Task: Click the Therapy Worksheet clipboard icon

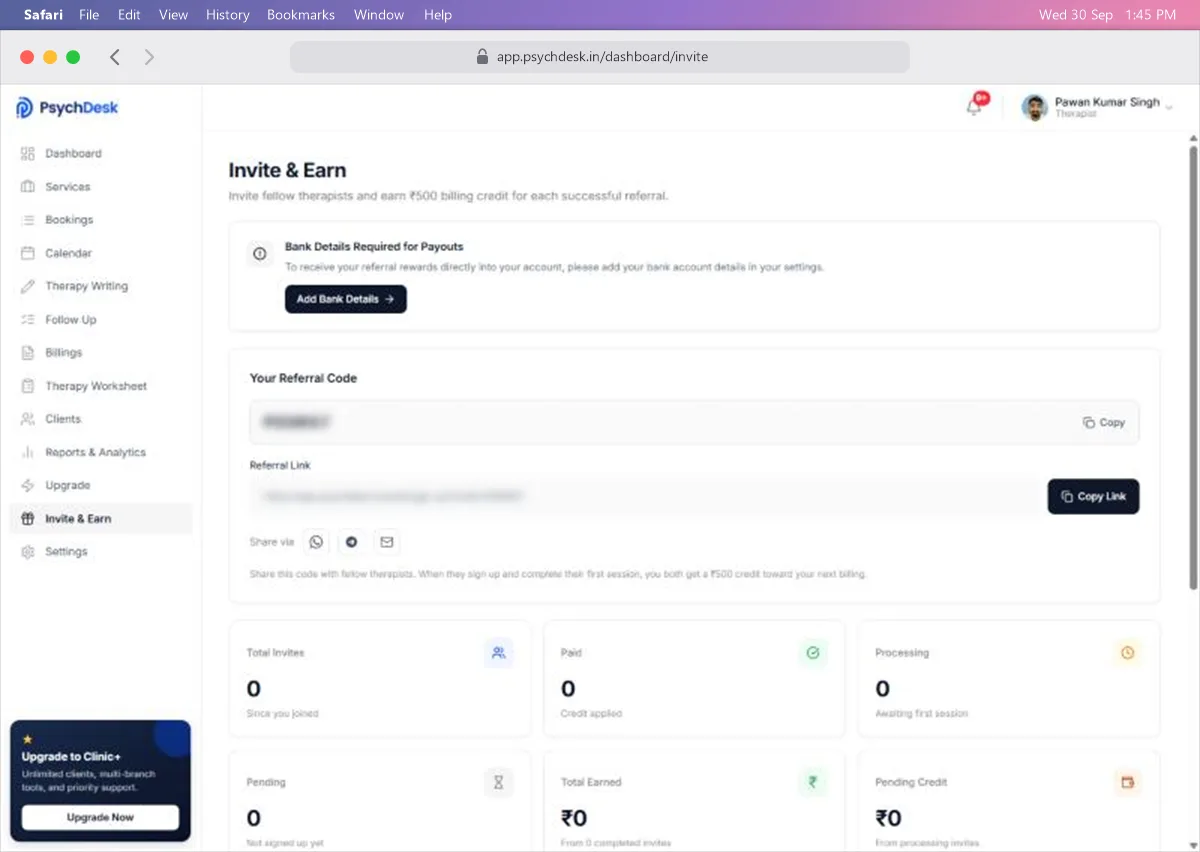Action: point(28,386)
